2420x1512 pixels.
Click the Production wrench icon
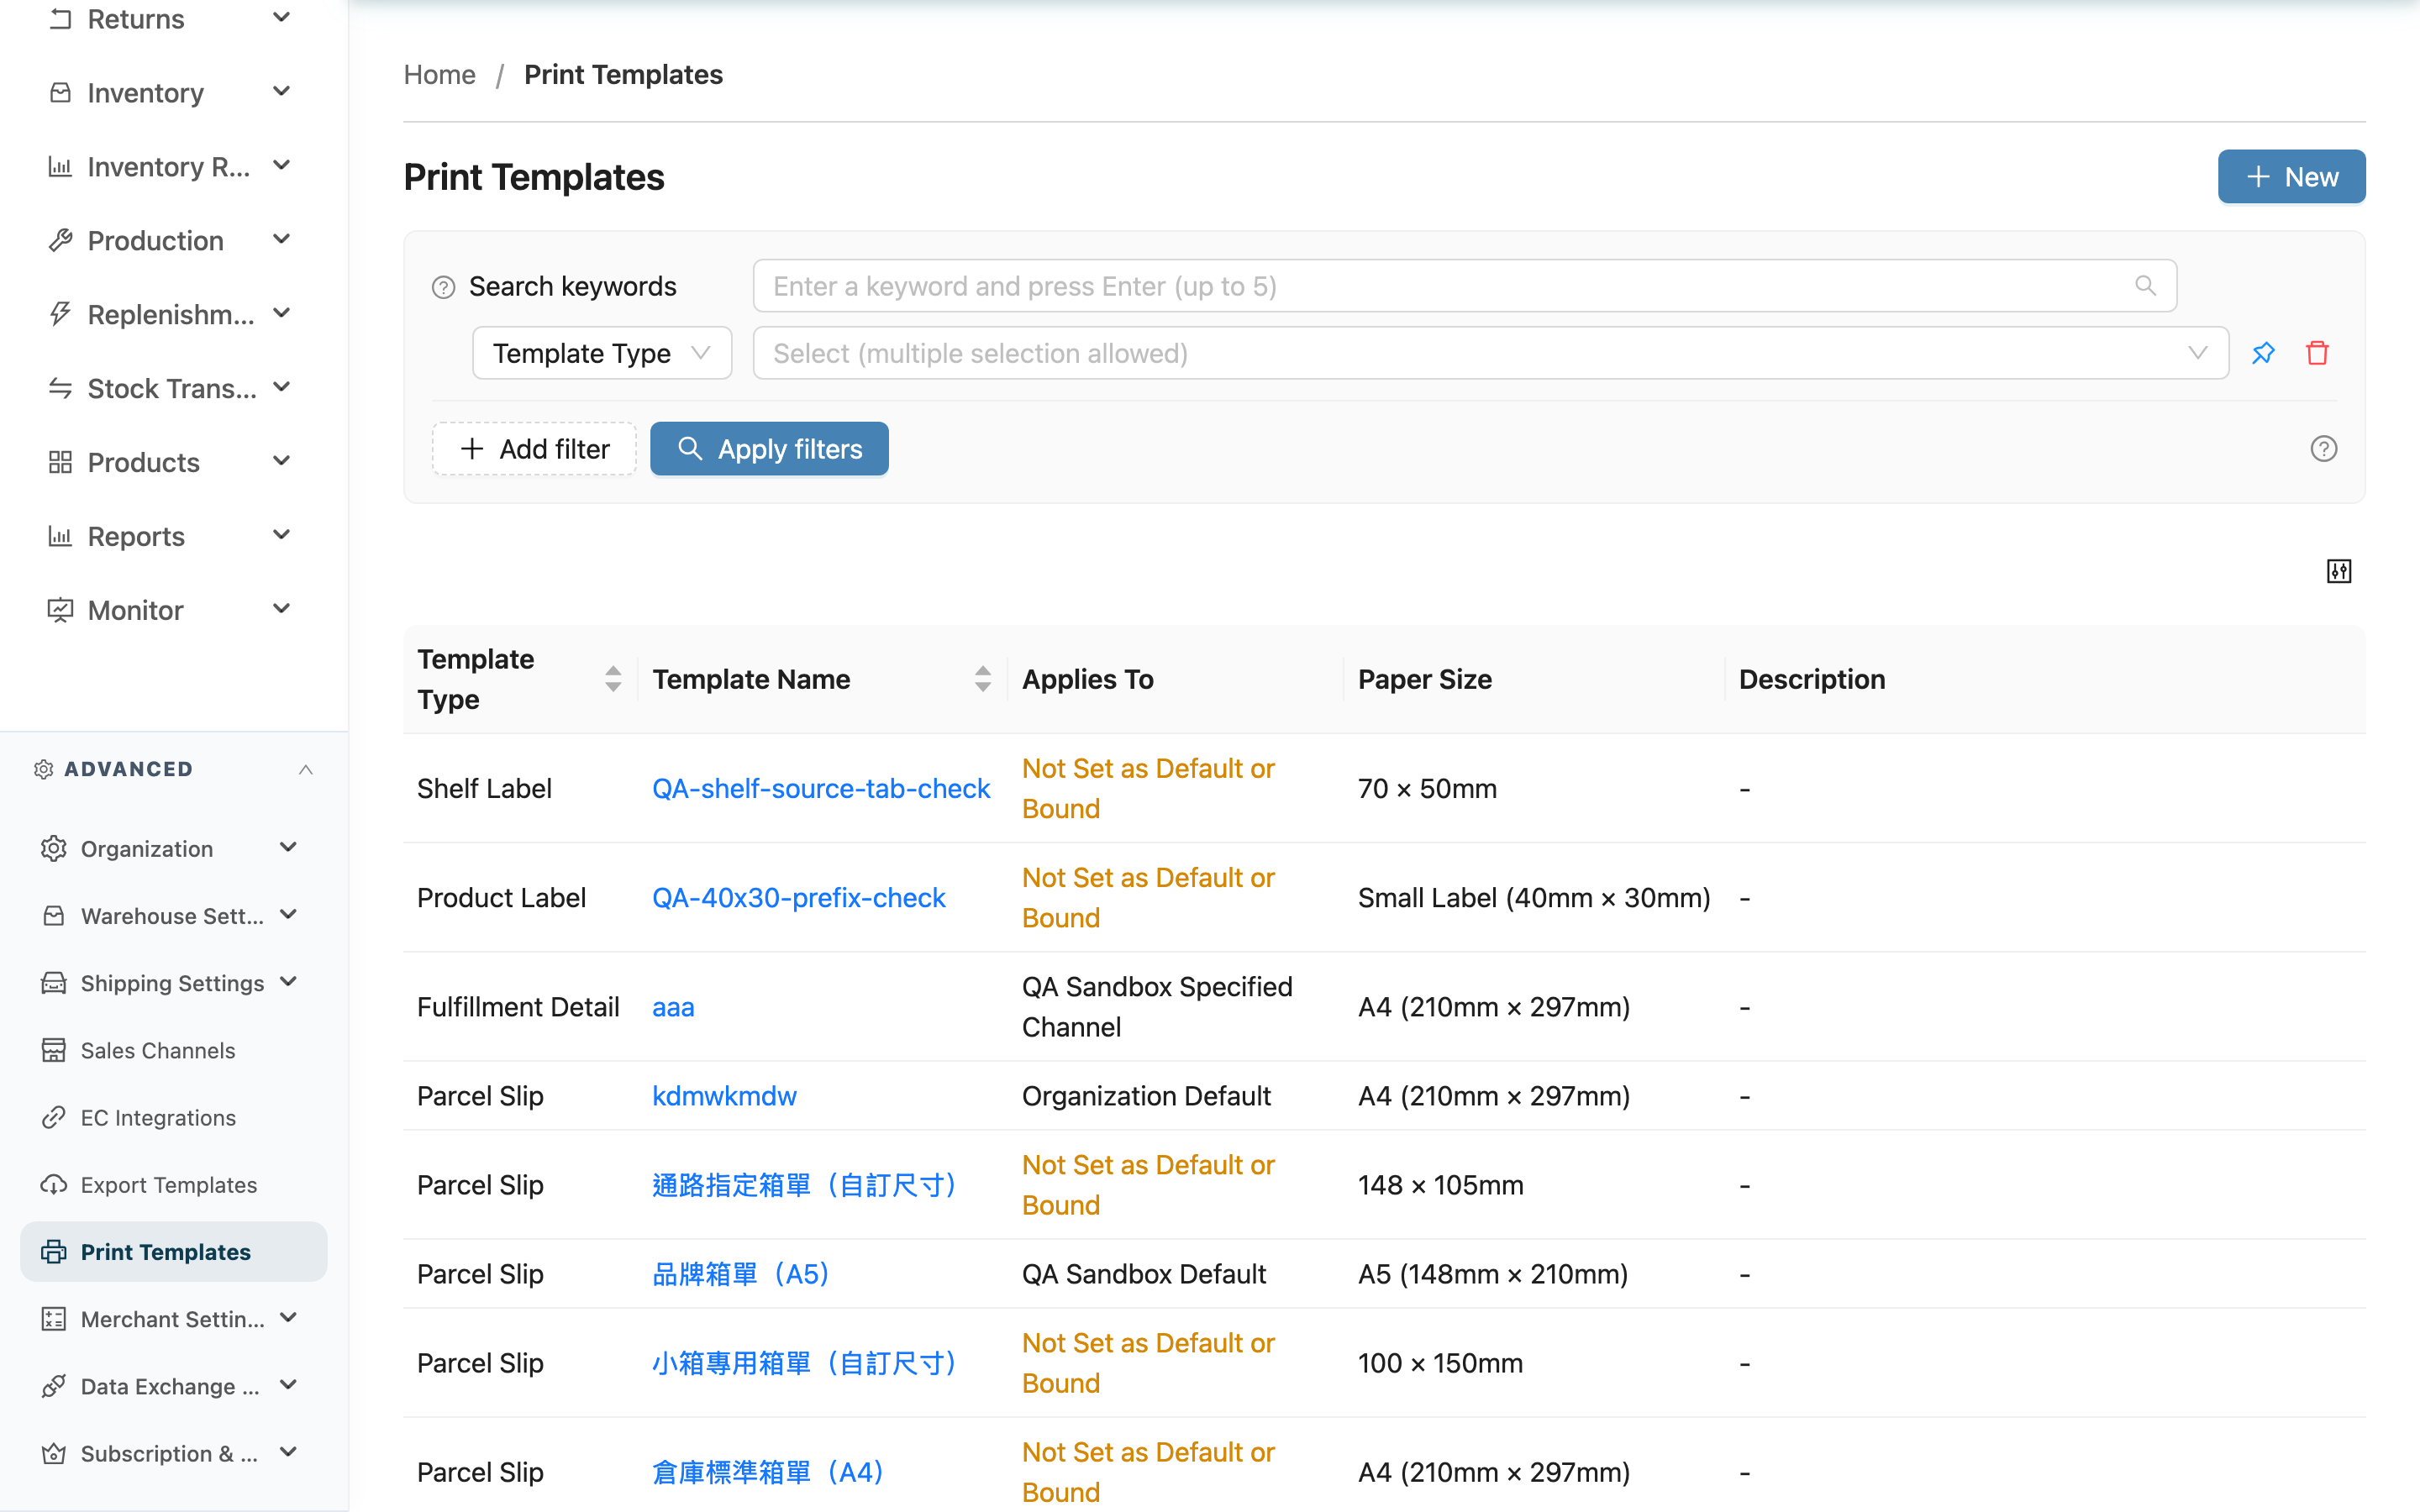click(60, 241)
